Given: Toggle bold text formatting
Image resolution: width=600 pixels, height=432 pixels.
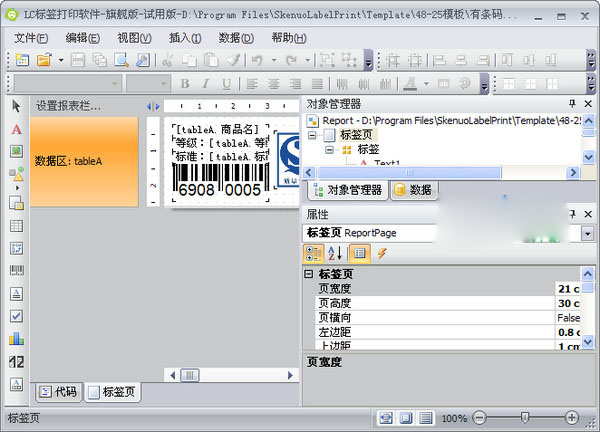Looking at the screenshot, I should pyautogui.click(x=185, y=84).
